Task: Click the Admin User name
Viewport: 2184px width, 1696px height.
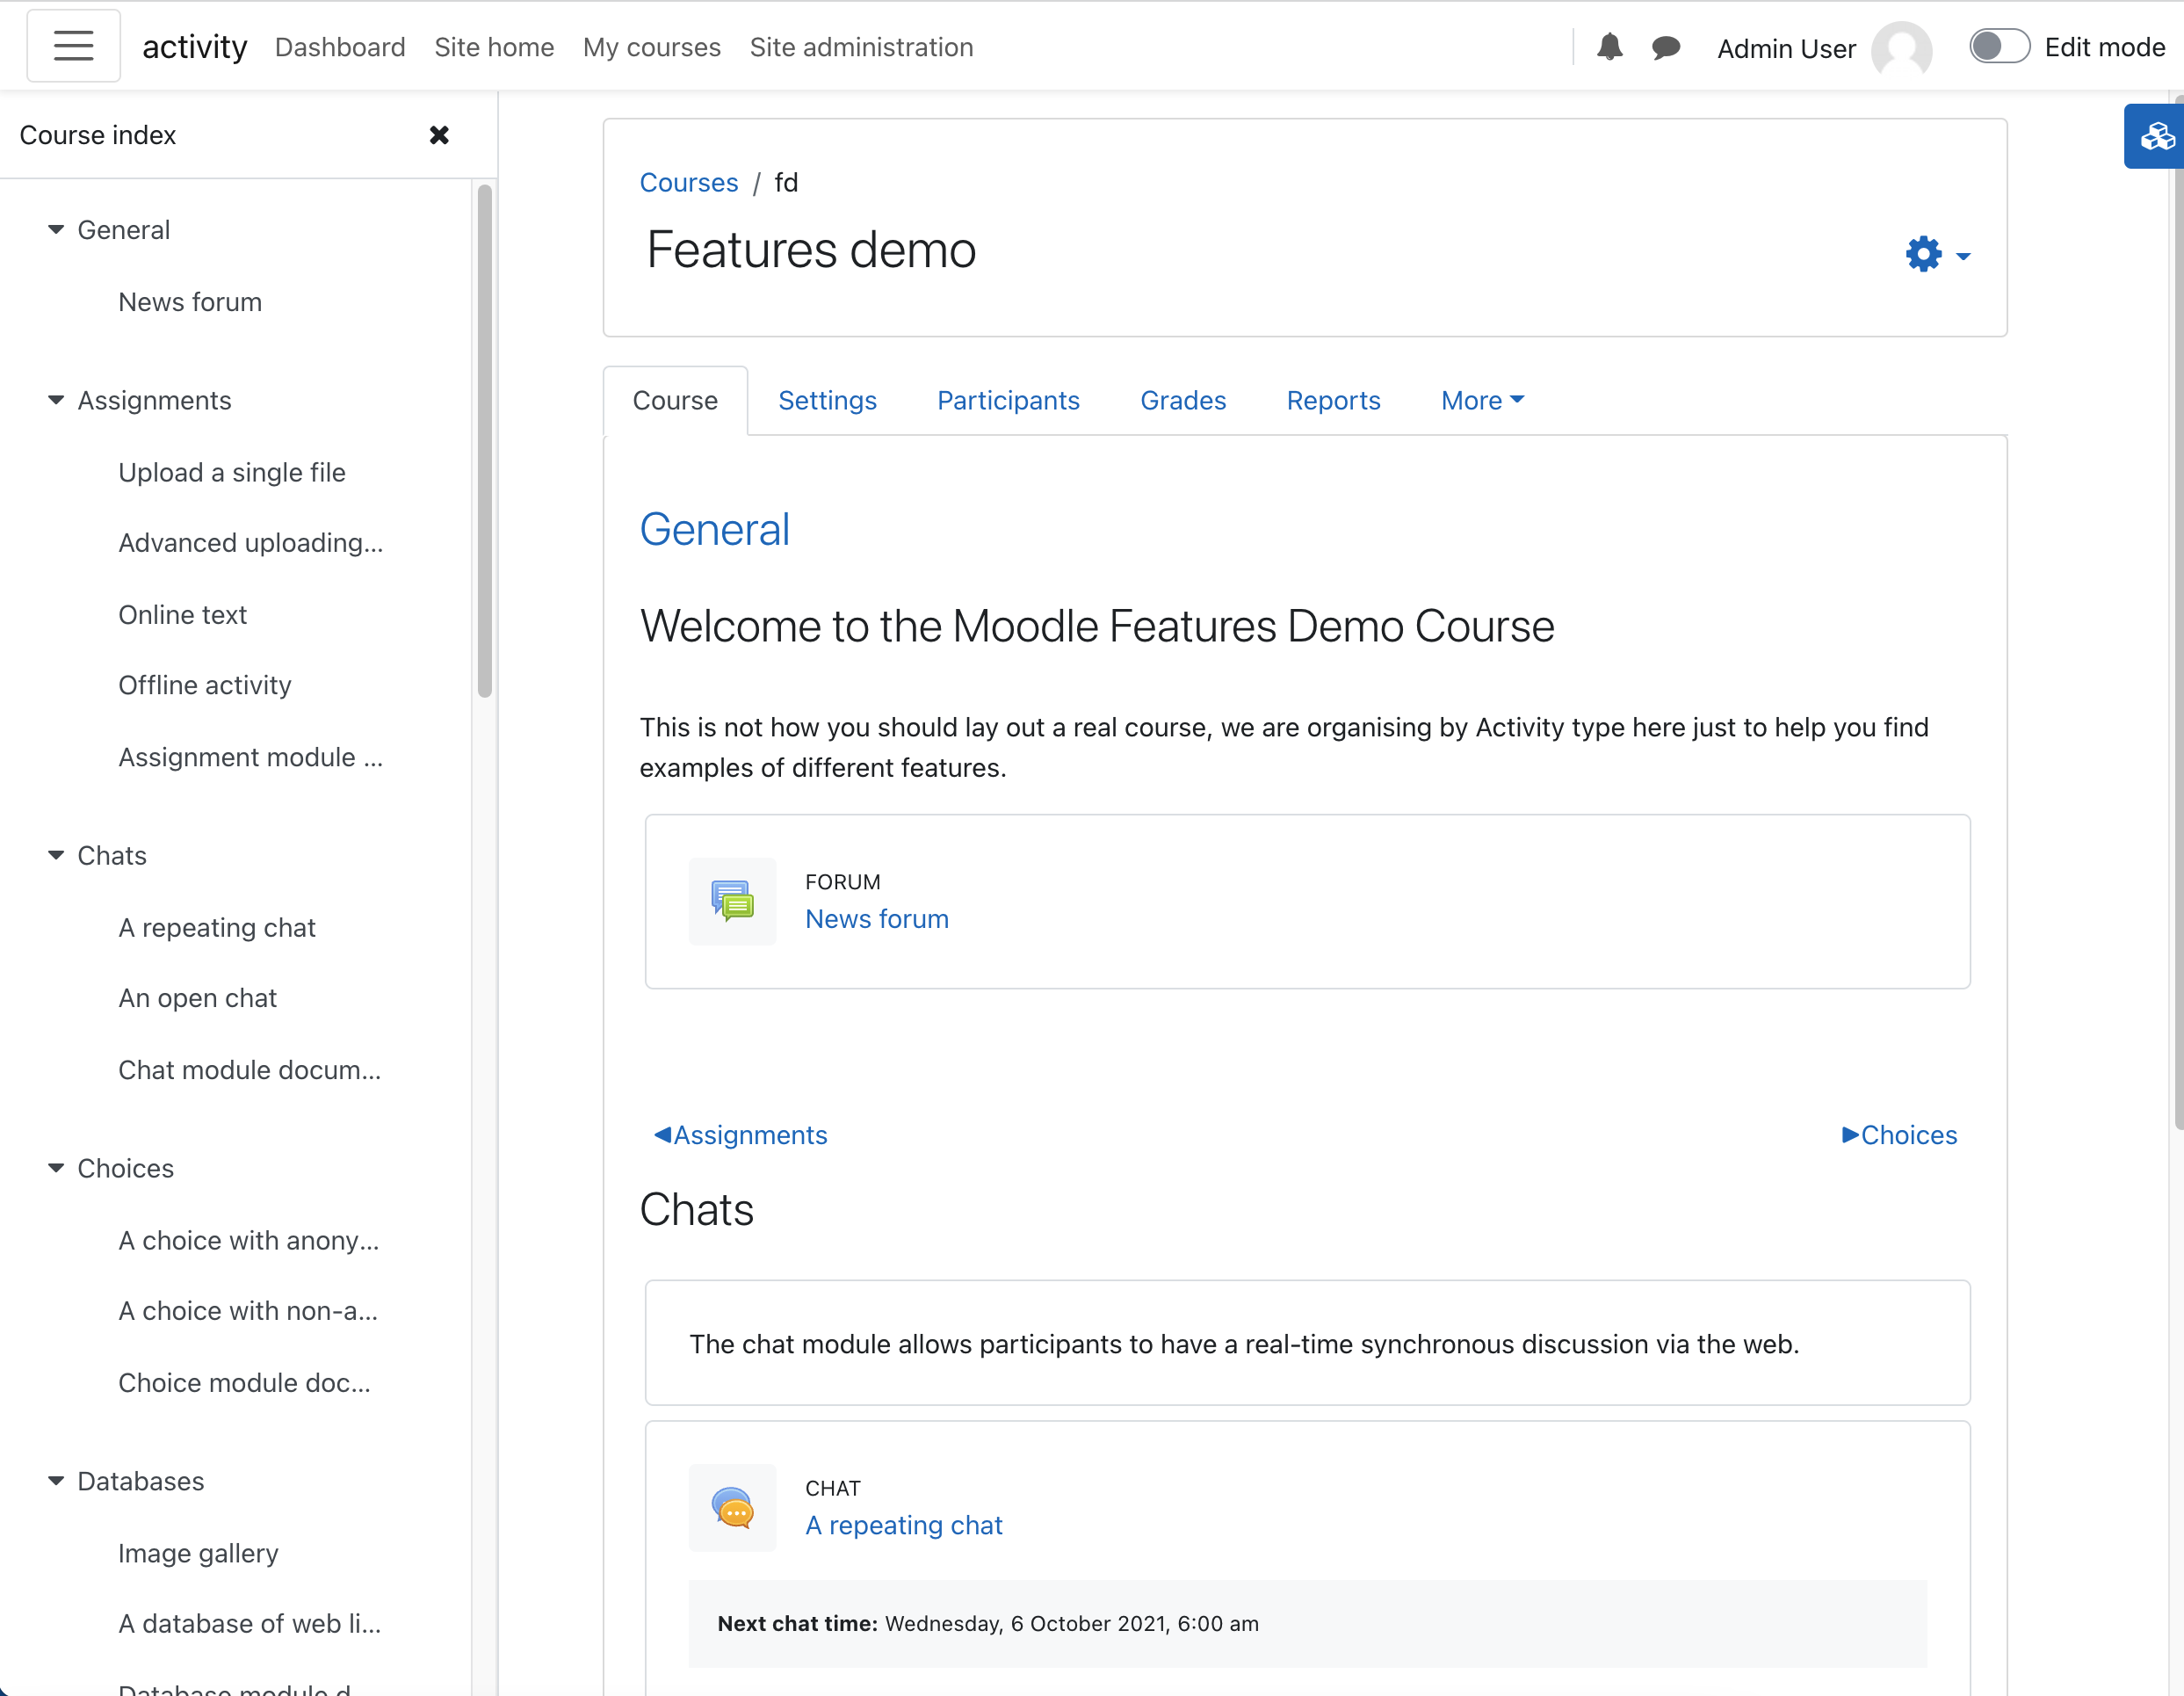Action: click(1786, 48)
